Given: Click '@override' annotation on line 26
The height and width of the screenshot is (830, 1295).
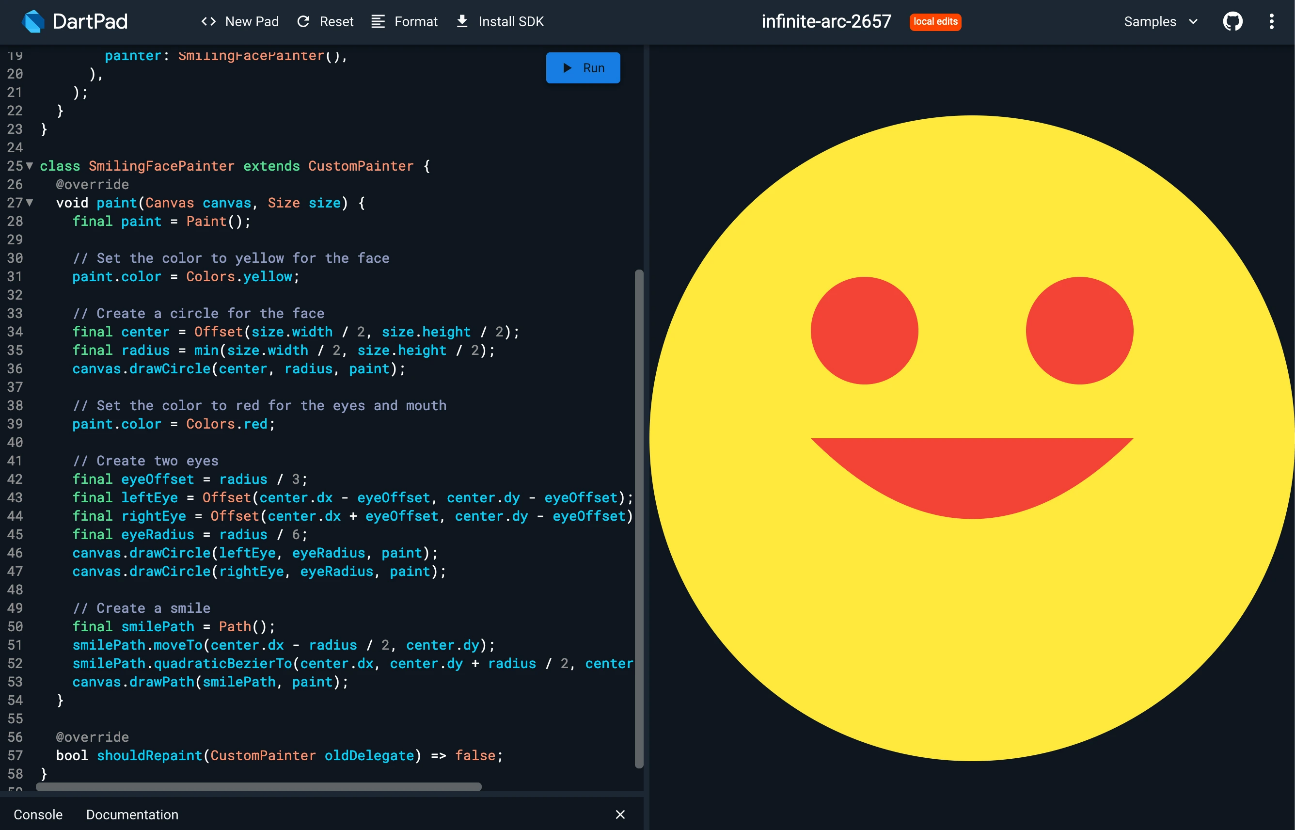Looking at the screenshot, I should (x=92, y=184).
